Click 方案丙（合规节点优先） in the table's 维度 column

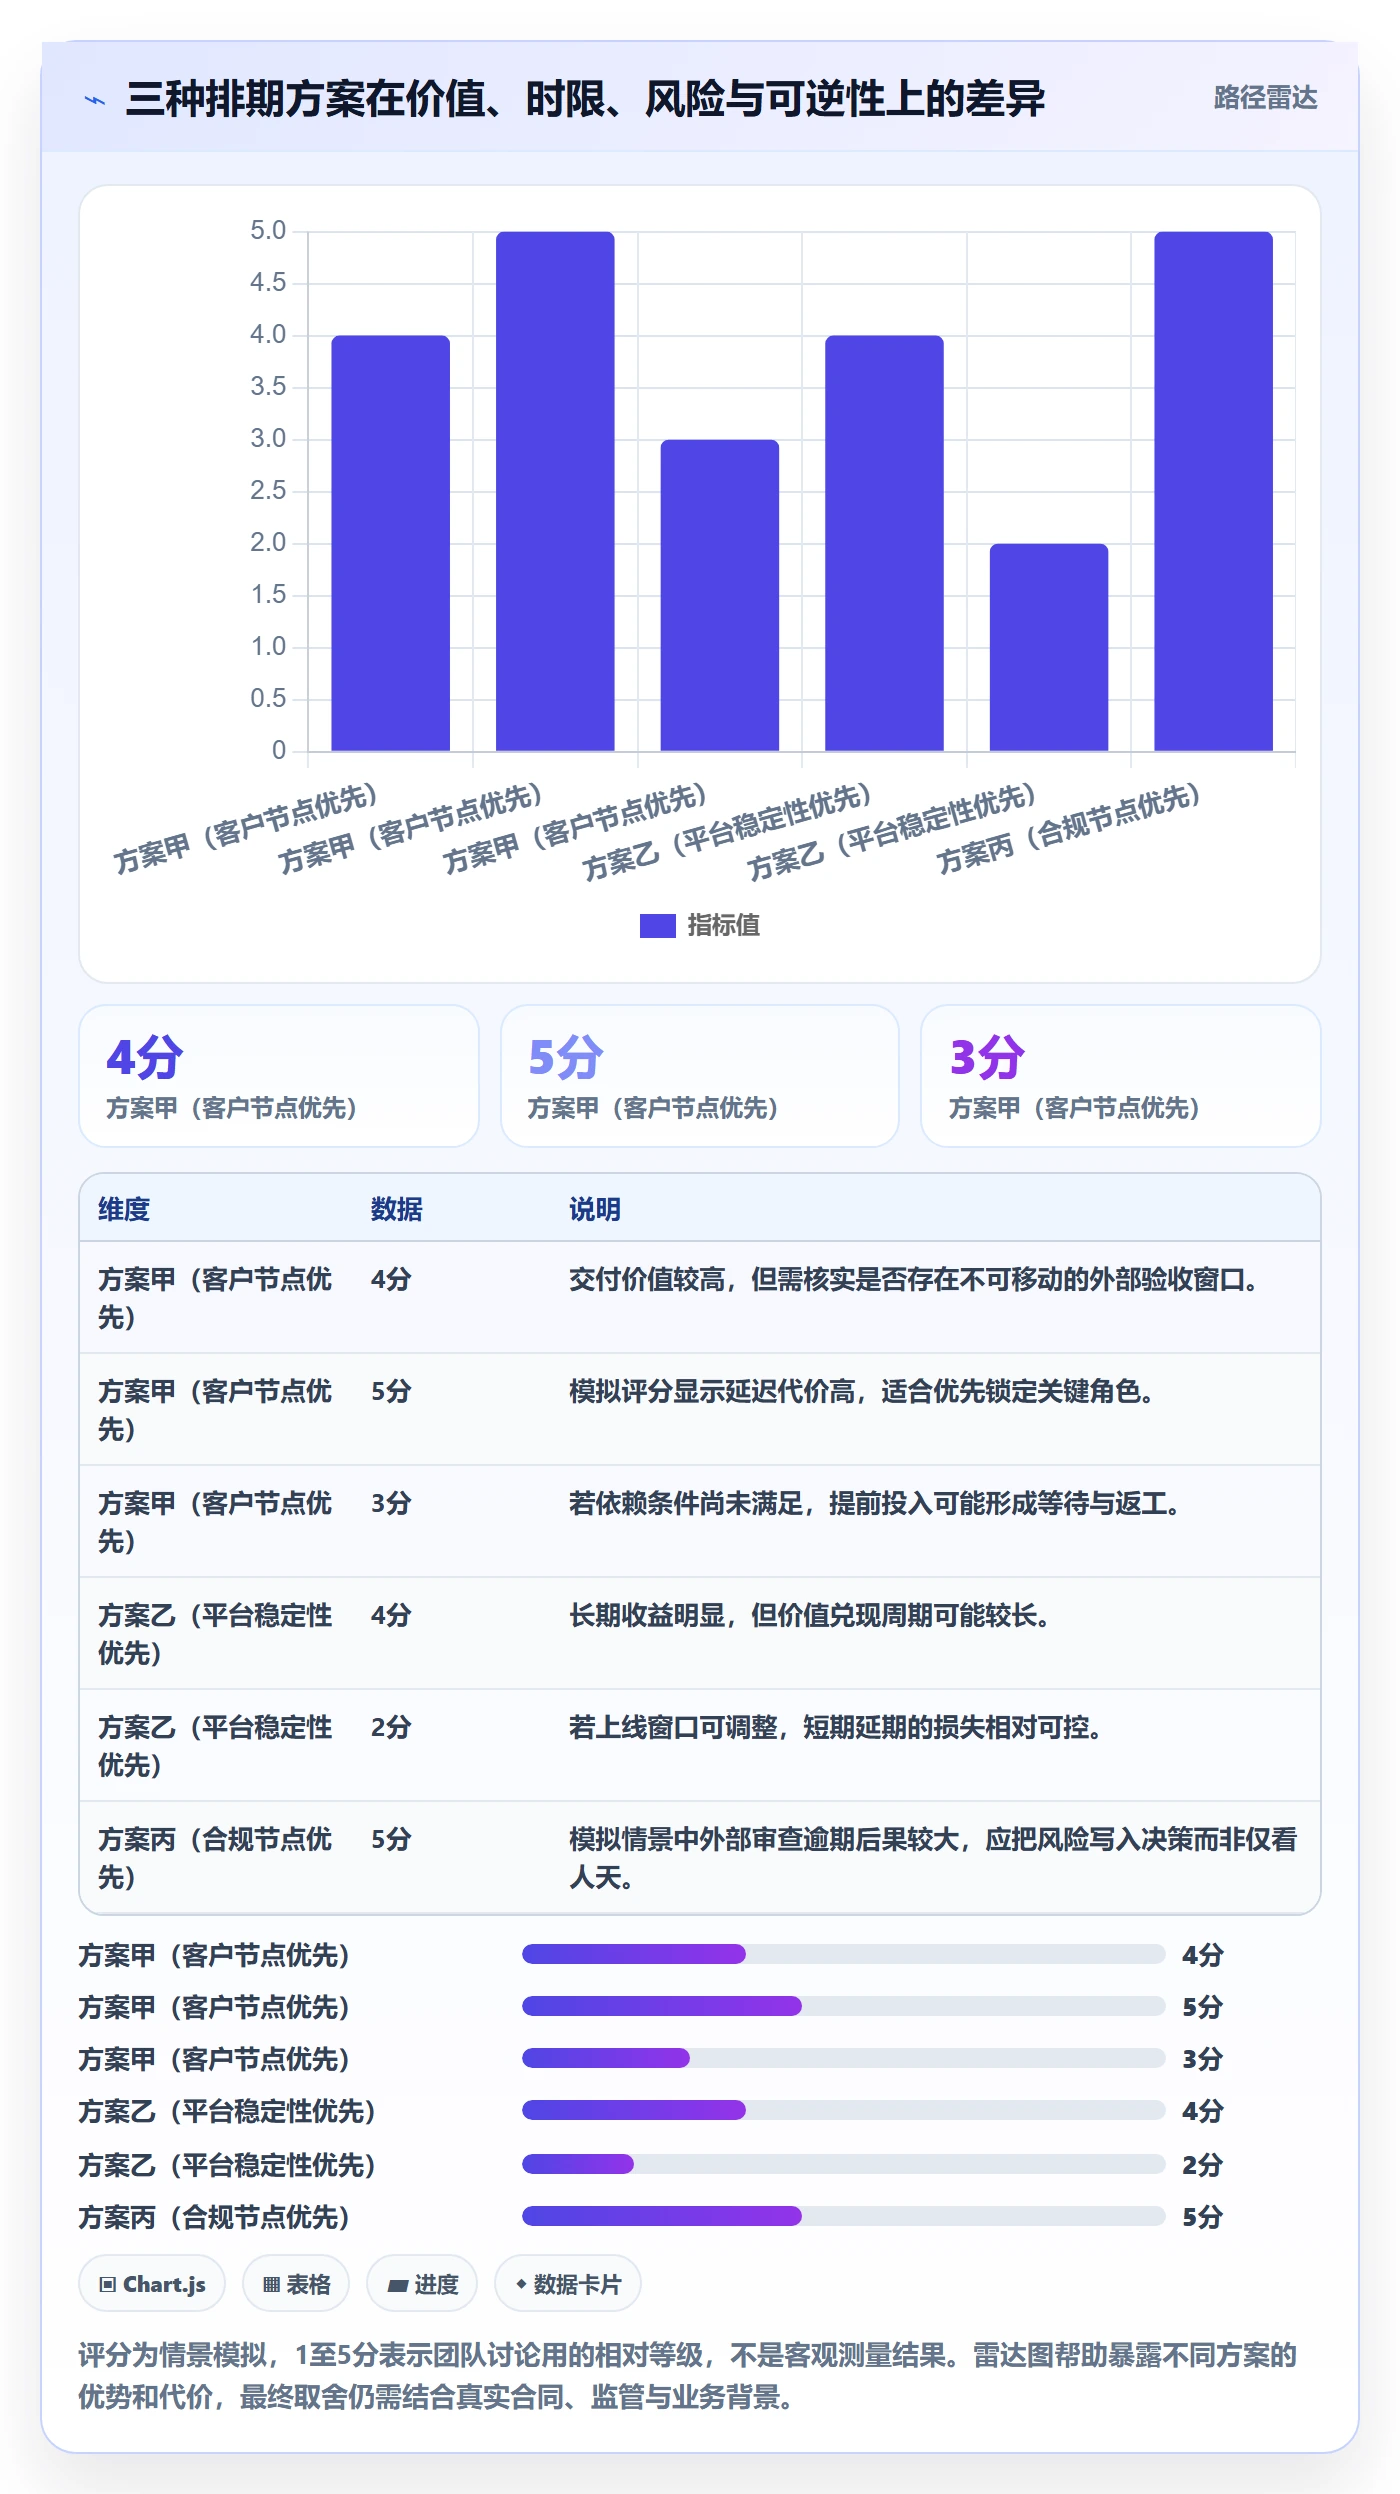(x=215, y=1858)
